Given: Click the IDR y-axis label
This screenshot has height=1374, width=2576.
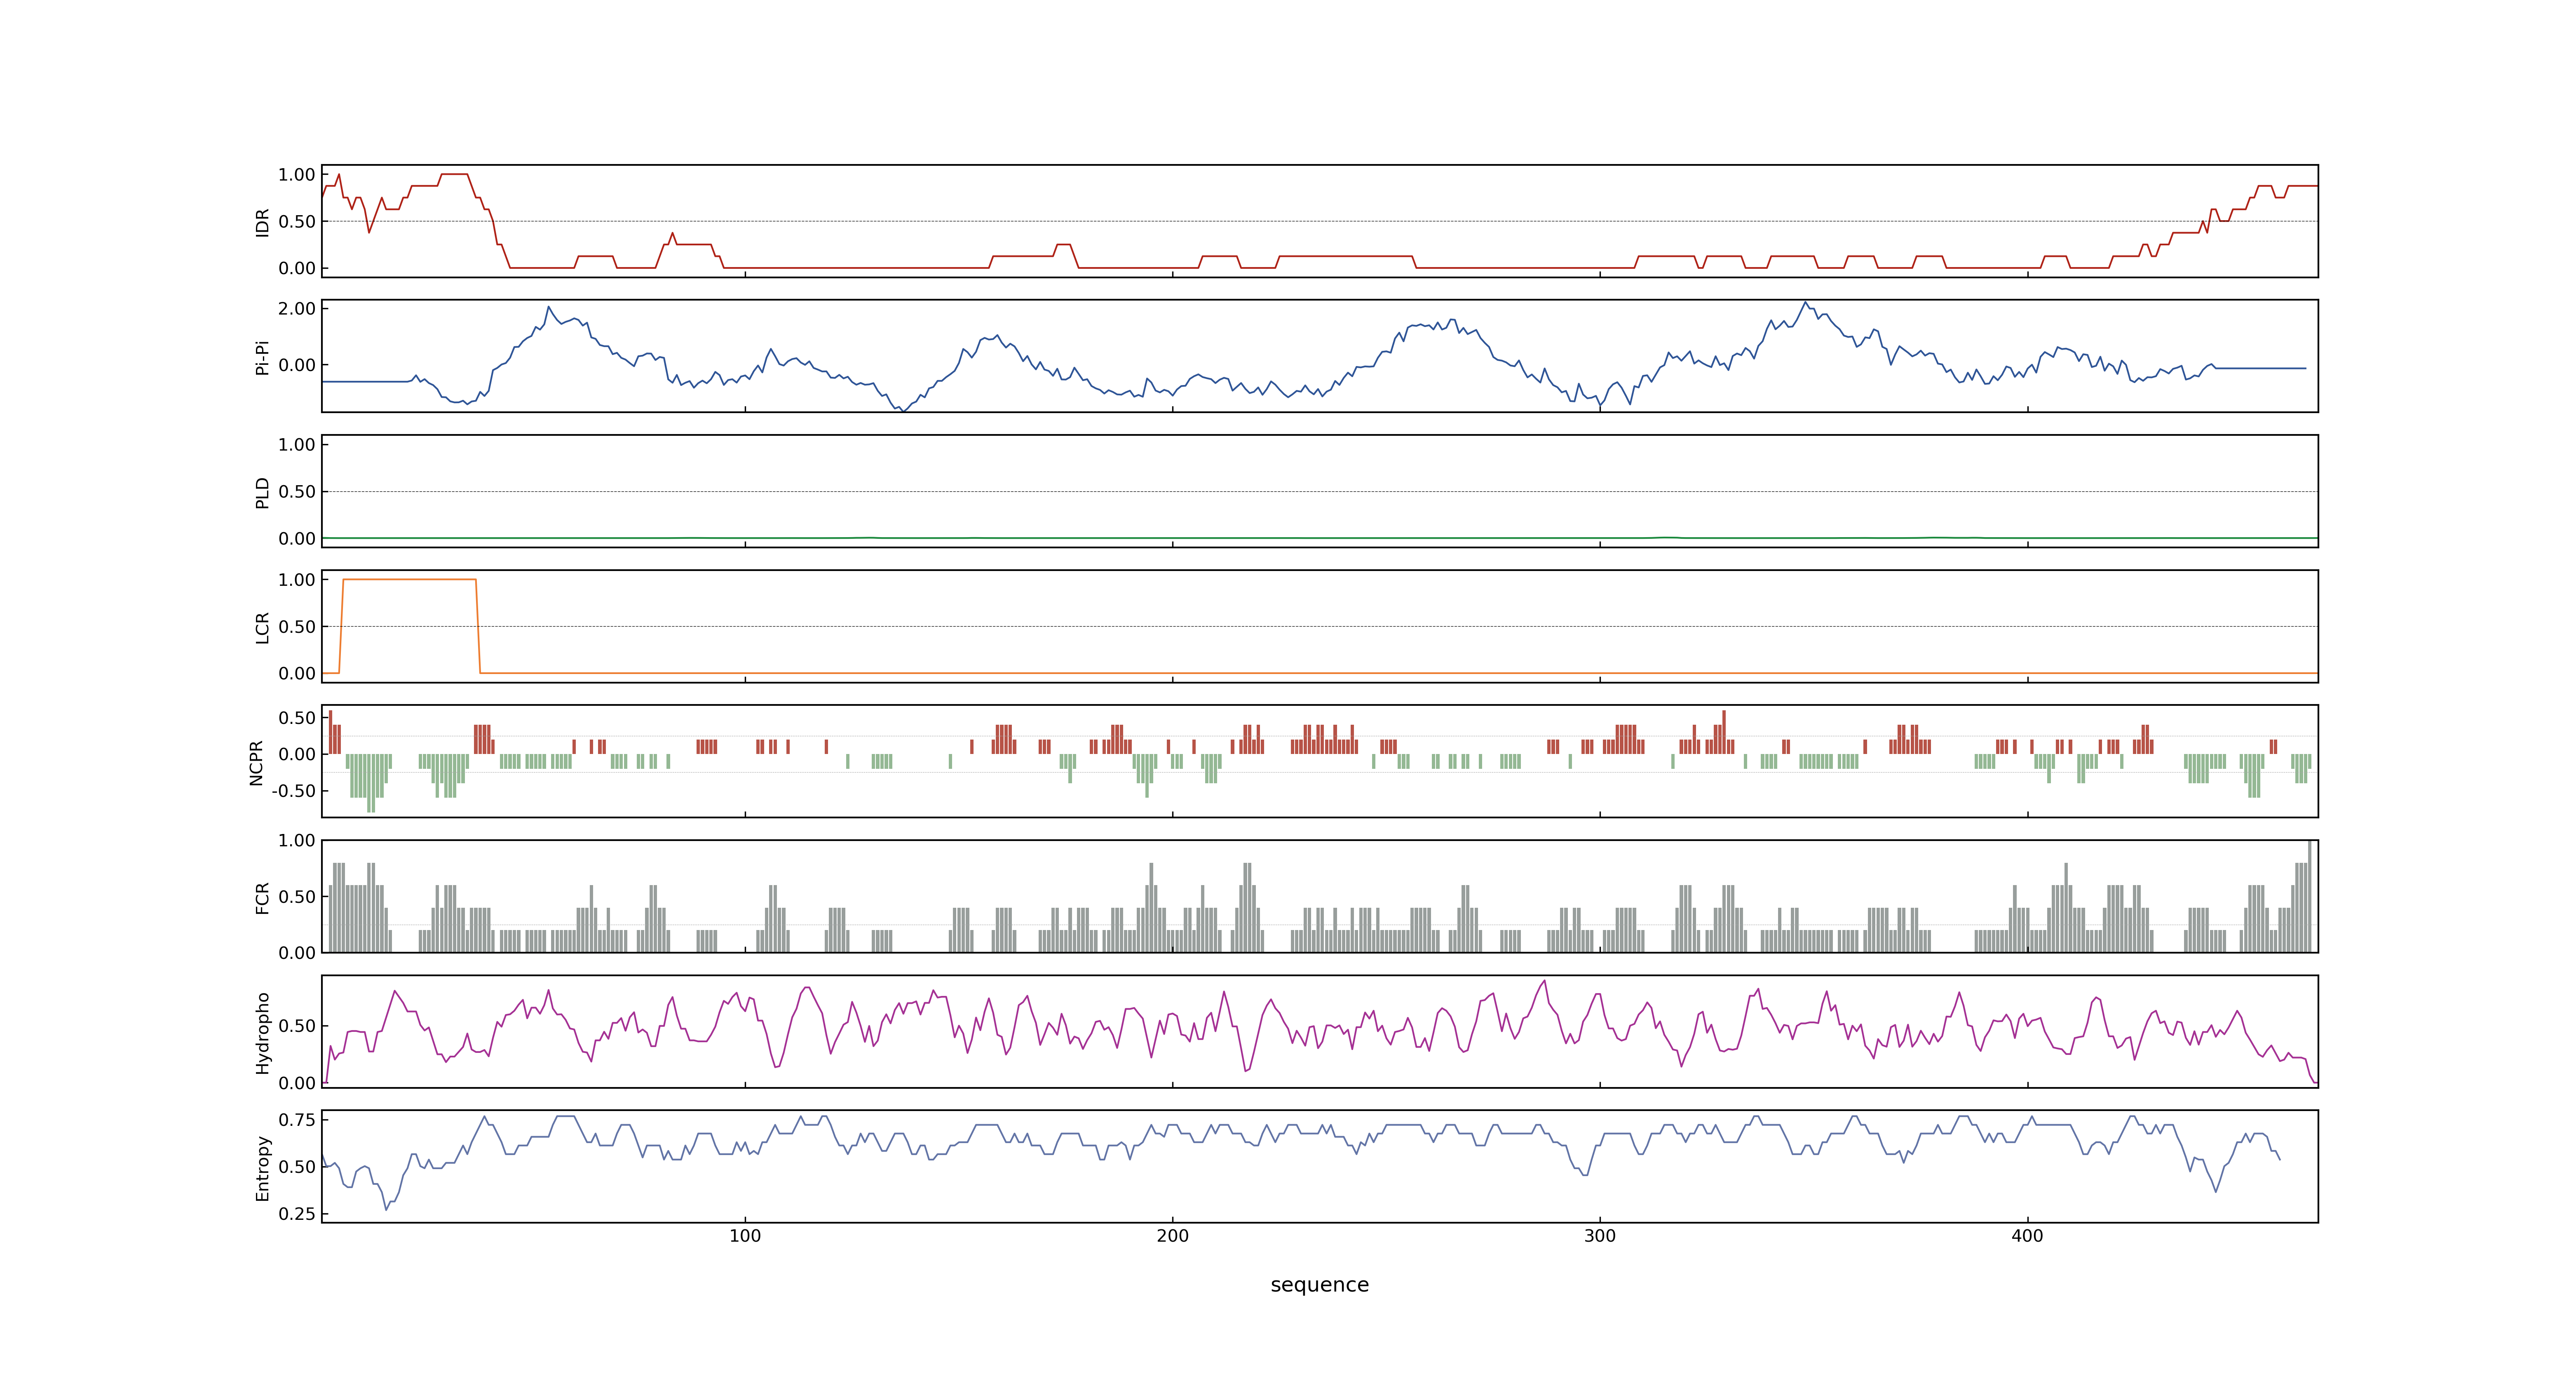Looking at the screenshot, I should click(x=262, y=222).
